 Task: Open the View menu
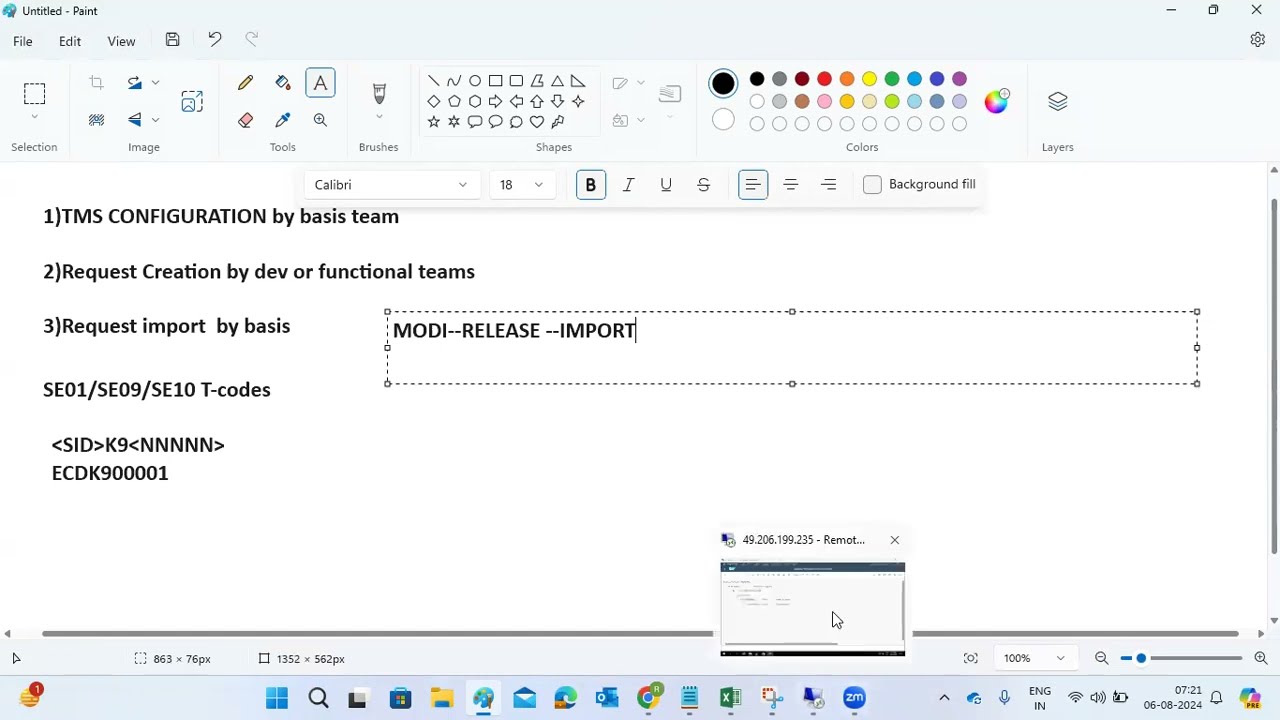pyautogui.click(x=121, y=41)
